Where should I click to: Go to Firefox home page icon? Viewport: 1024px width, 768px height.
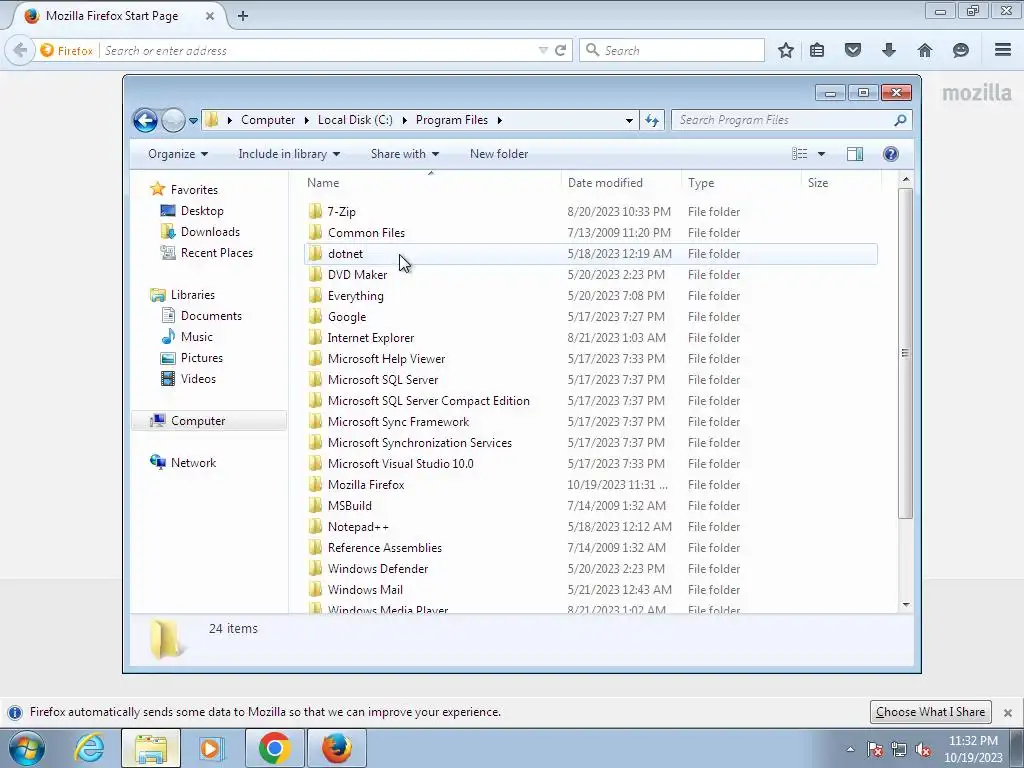pyautogui.click(x=925, y=50)
